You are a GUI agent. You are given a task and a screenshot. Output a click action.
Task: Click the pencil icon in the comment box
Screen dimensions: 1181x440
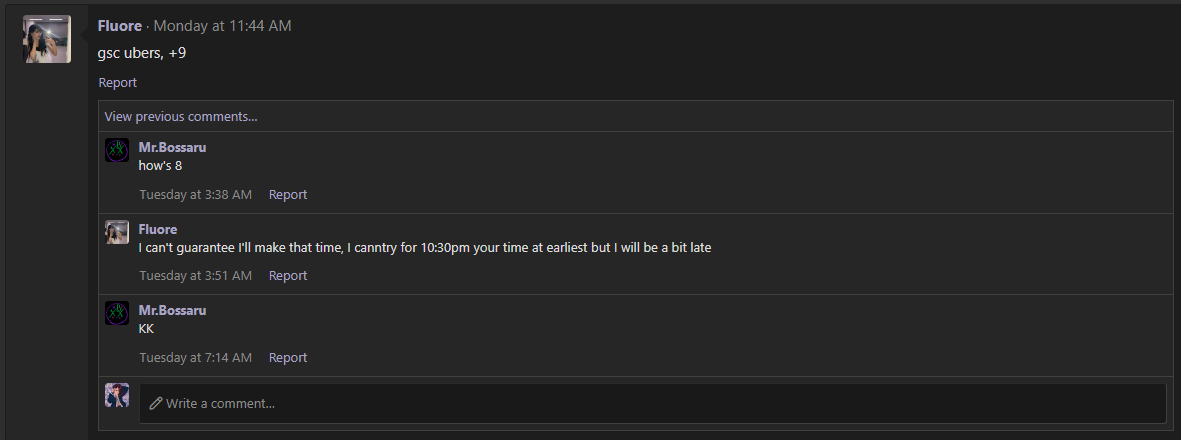pyautogui.click(x=155, y=404)
